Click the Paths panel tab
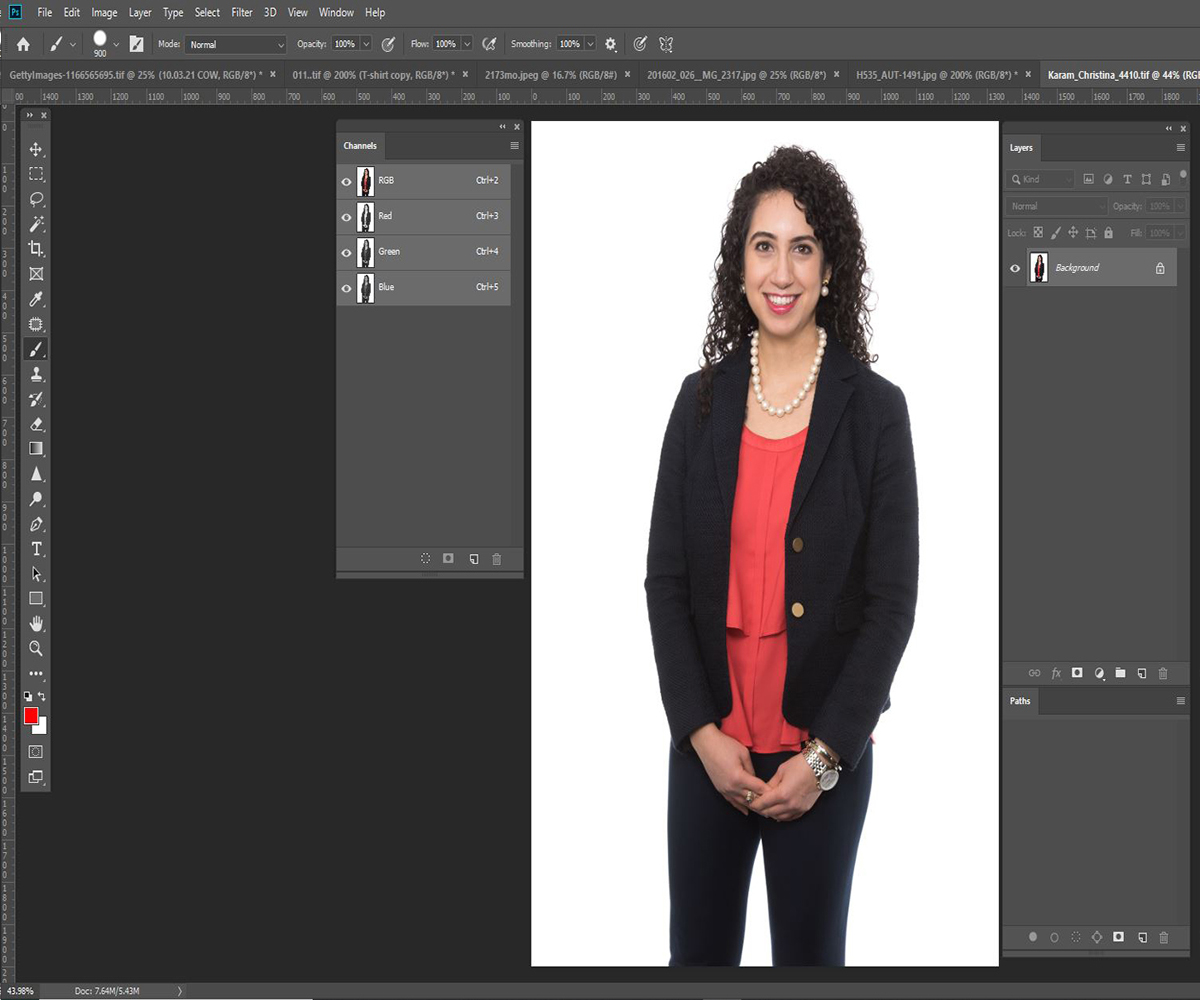1200x1000 pixels. 1020,701
